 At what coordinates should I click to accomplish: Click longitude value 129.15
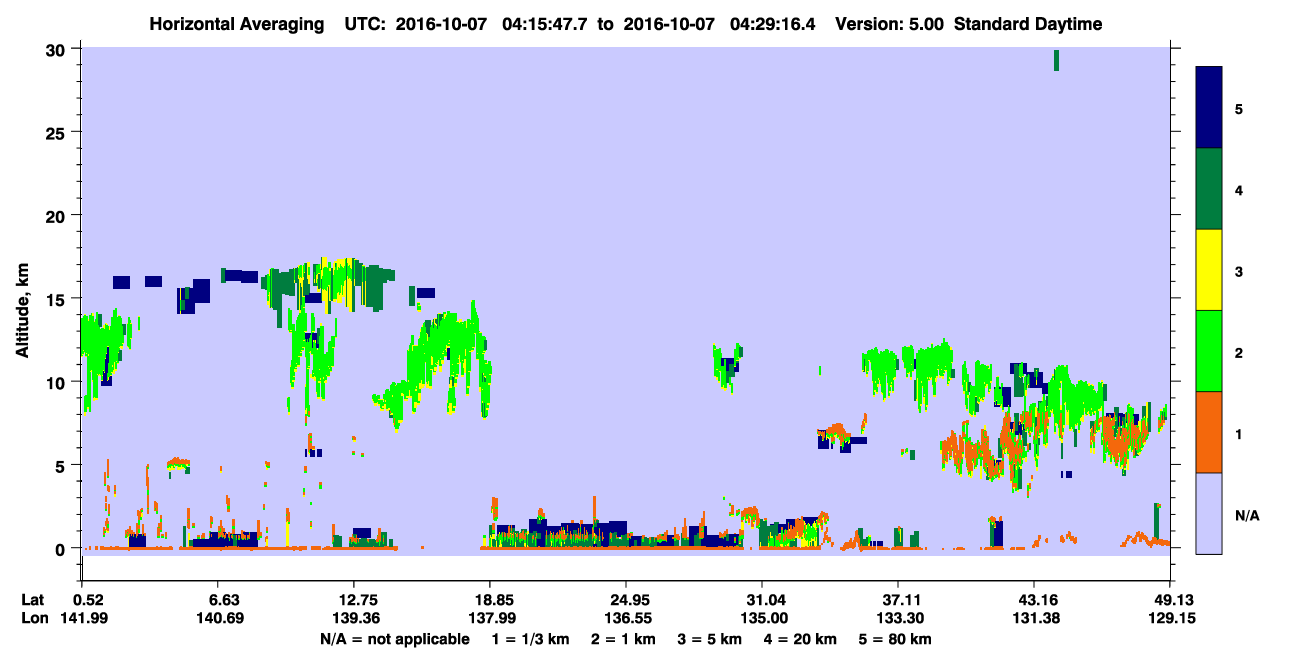click(1170, 618)
